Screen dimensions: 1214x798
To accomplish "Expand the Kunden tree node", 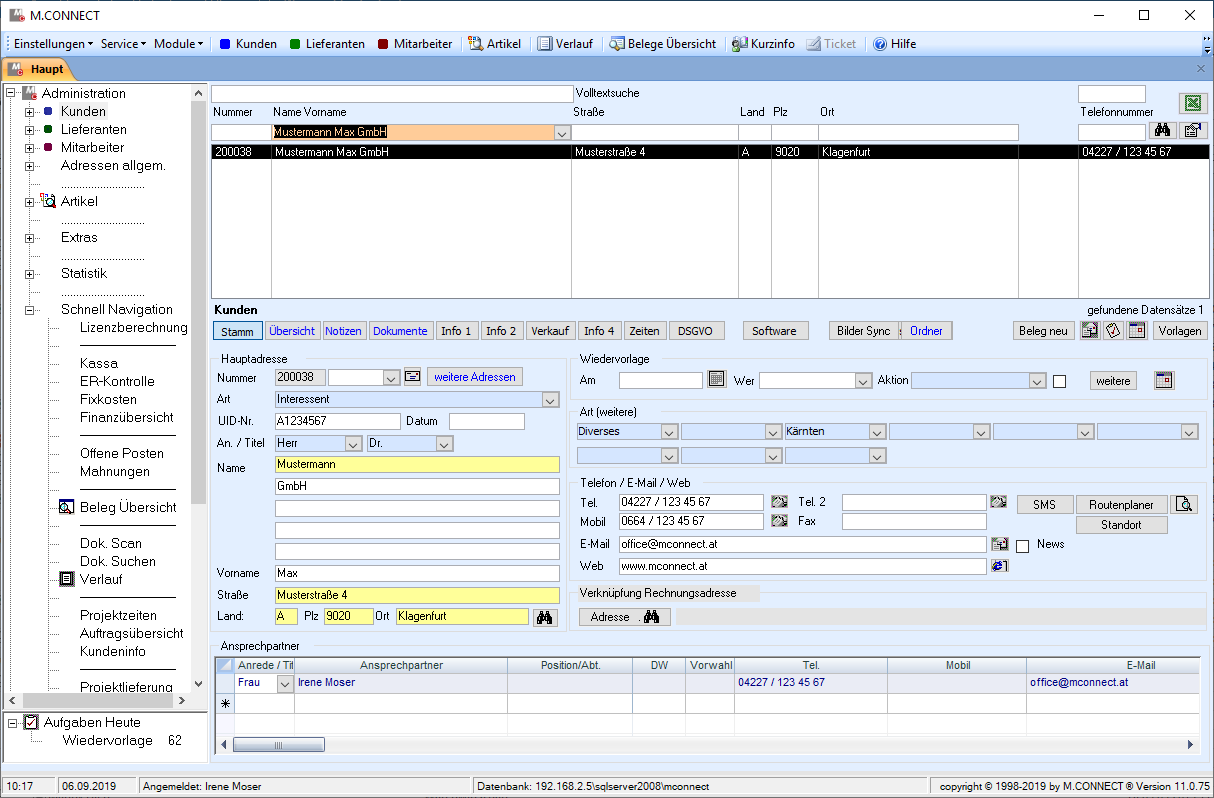I will [x=29, y=112].
